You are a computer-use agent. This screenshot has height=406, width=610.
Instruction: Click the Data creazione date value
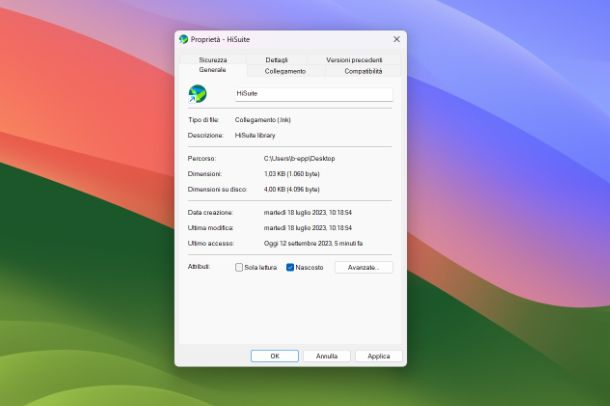point(308,213)
